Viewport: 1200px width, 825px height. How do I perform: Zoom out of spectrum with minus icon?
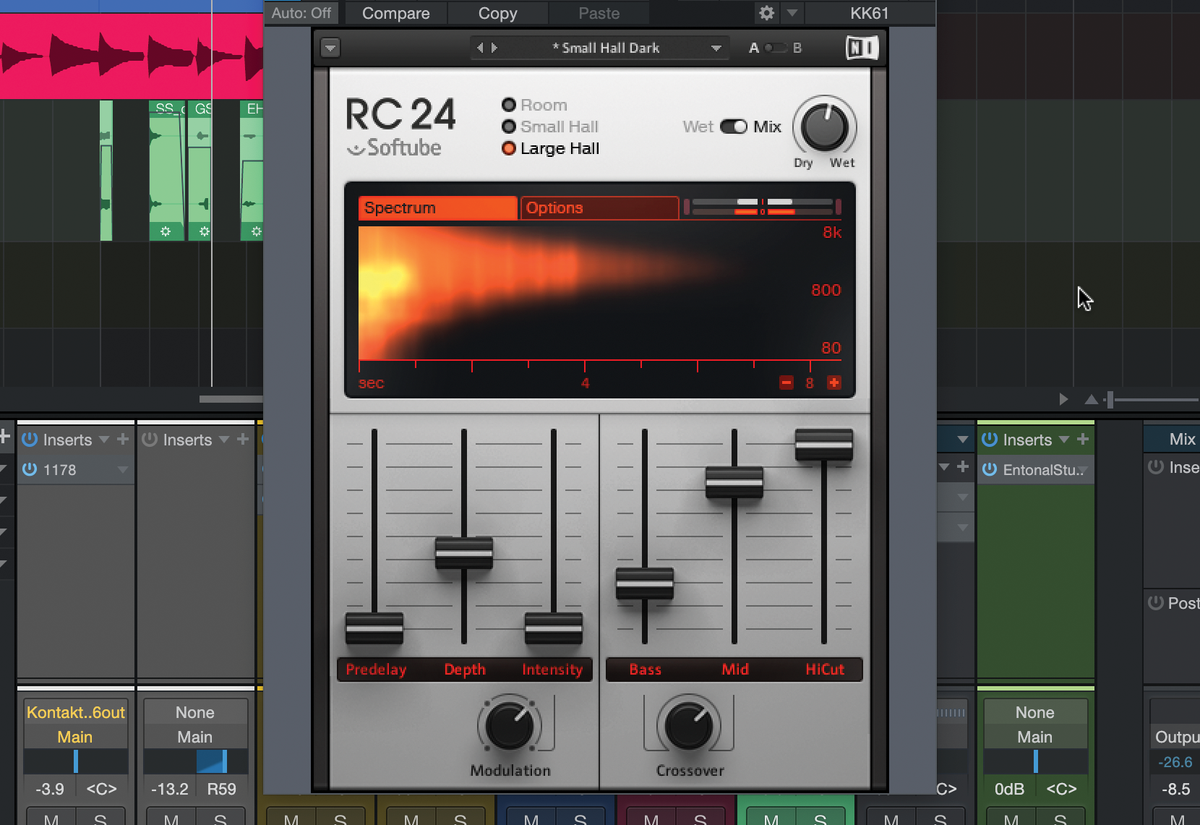(x=786, y=382)
